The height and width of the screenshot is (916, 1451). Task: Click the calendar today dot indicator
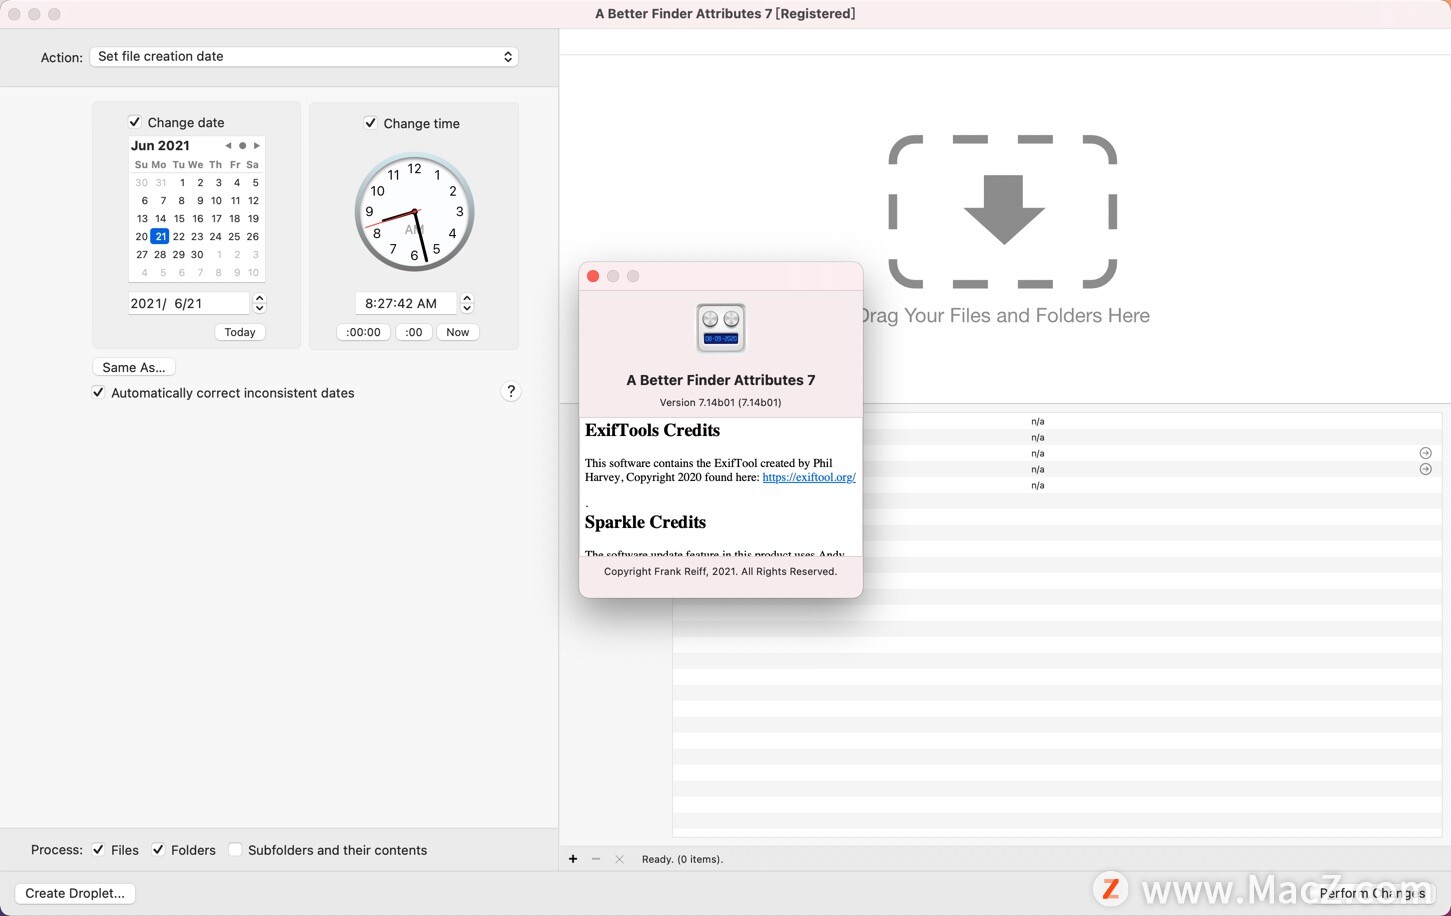(x=242, y=146)
